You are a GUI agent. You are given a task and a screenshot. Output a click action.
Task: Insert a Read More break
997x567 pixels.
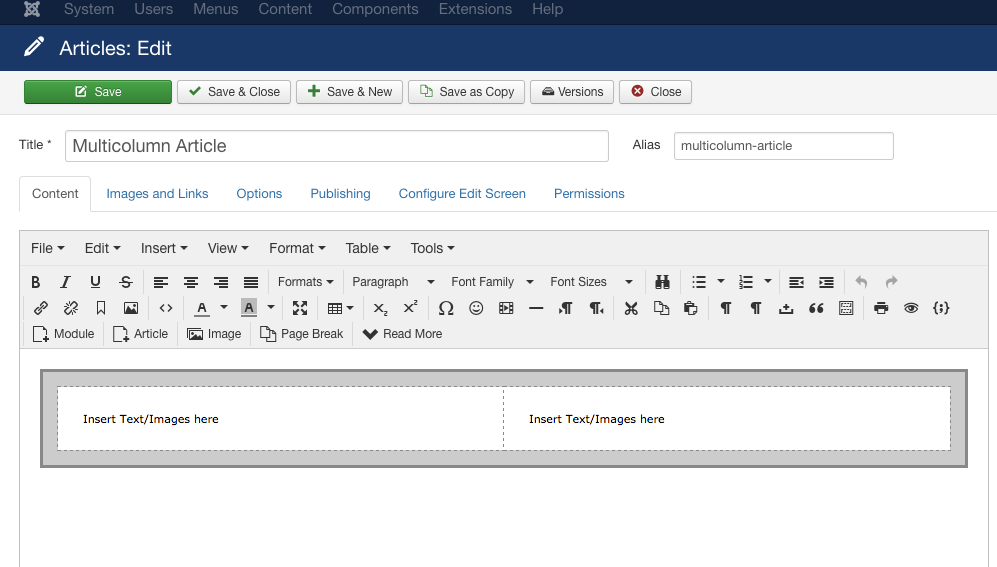point(402,334)
